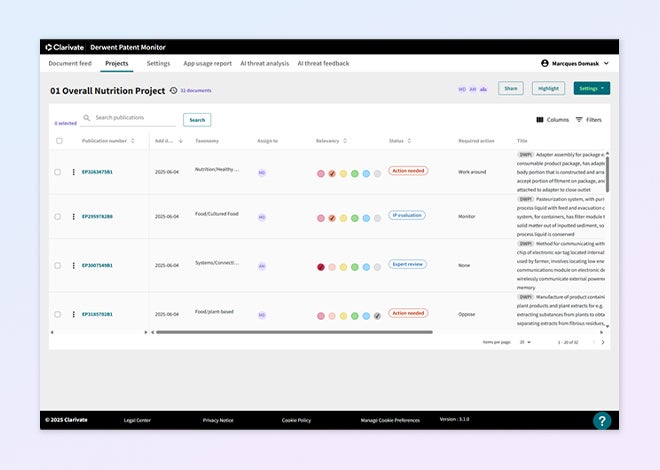This screenshot has width=660, height=470.
Task: Open the Marcques Domask user menu
Action: pos(575,63)
